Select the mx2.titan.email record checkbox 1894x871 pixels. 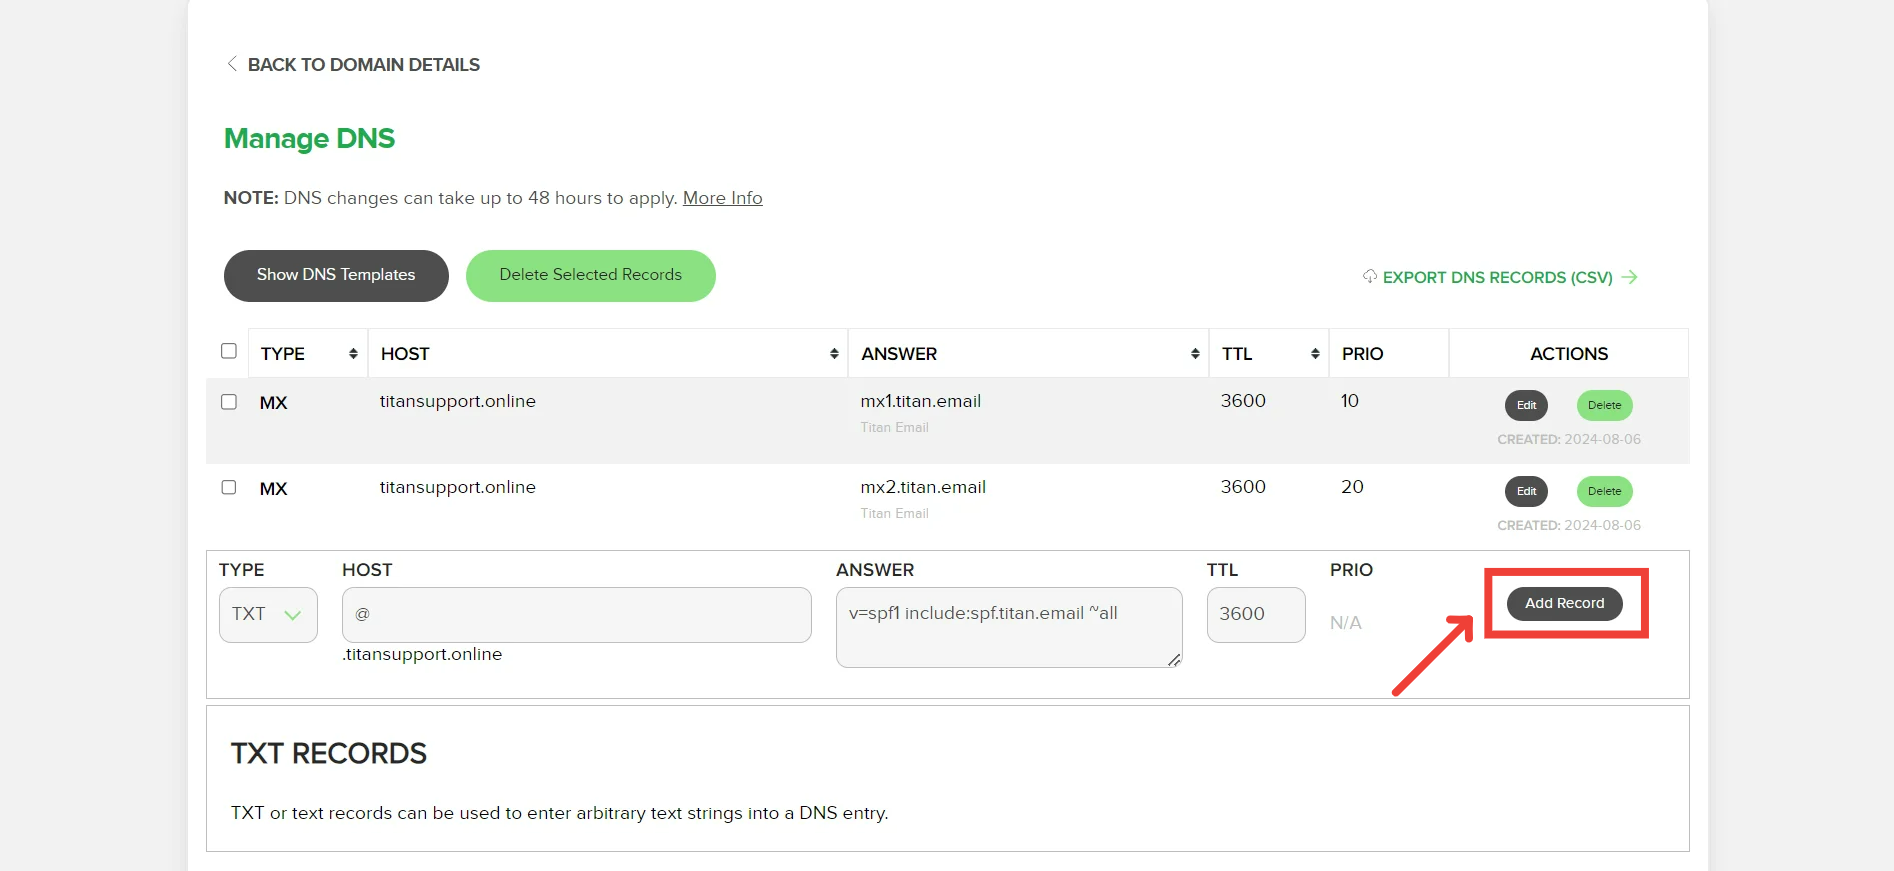point(229,488)
